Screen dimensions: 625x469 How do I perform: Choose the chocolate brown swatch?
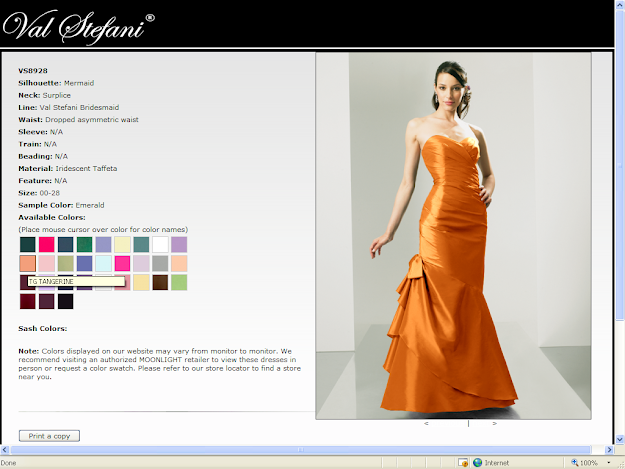160,282
